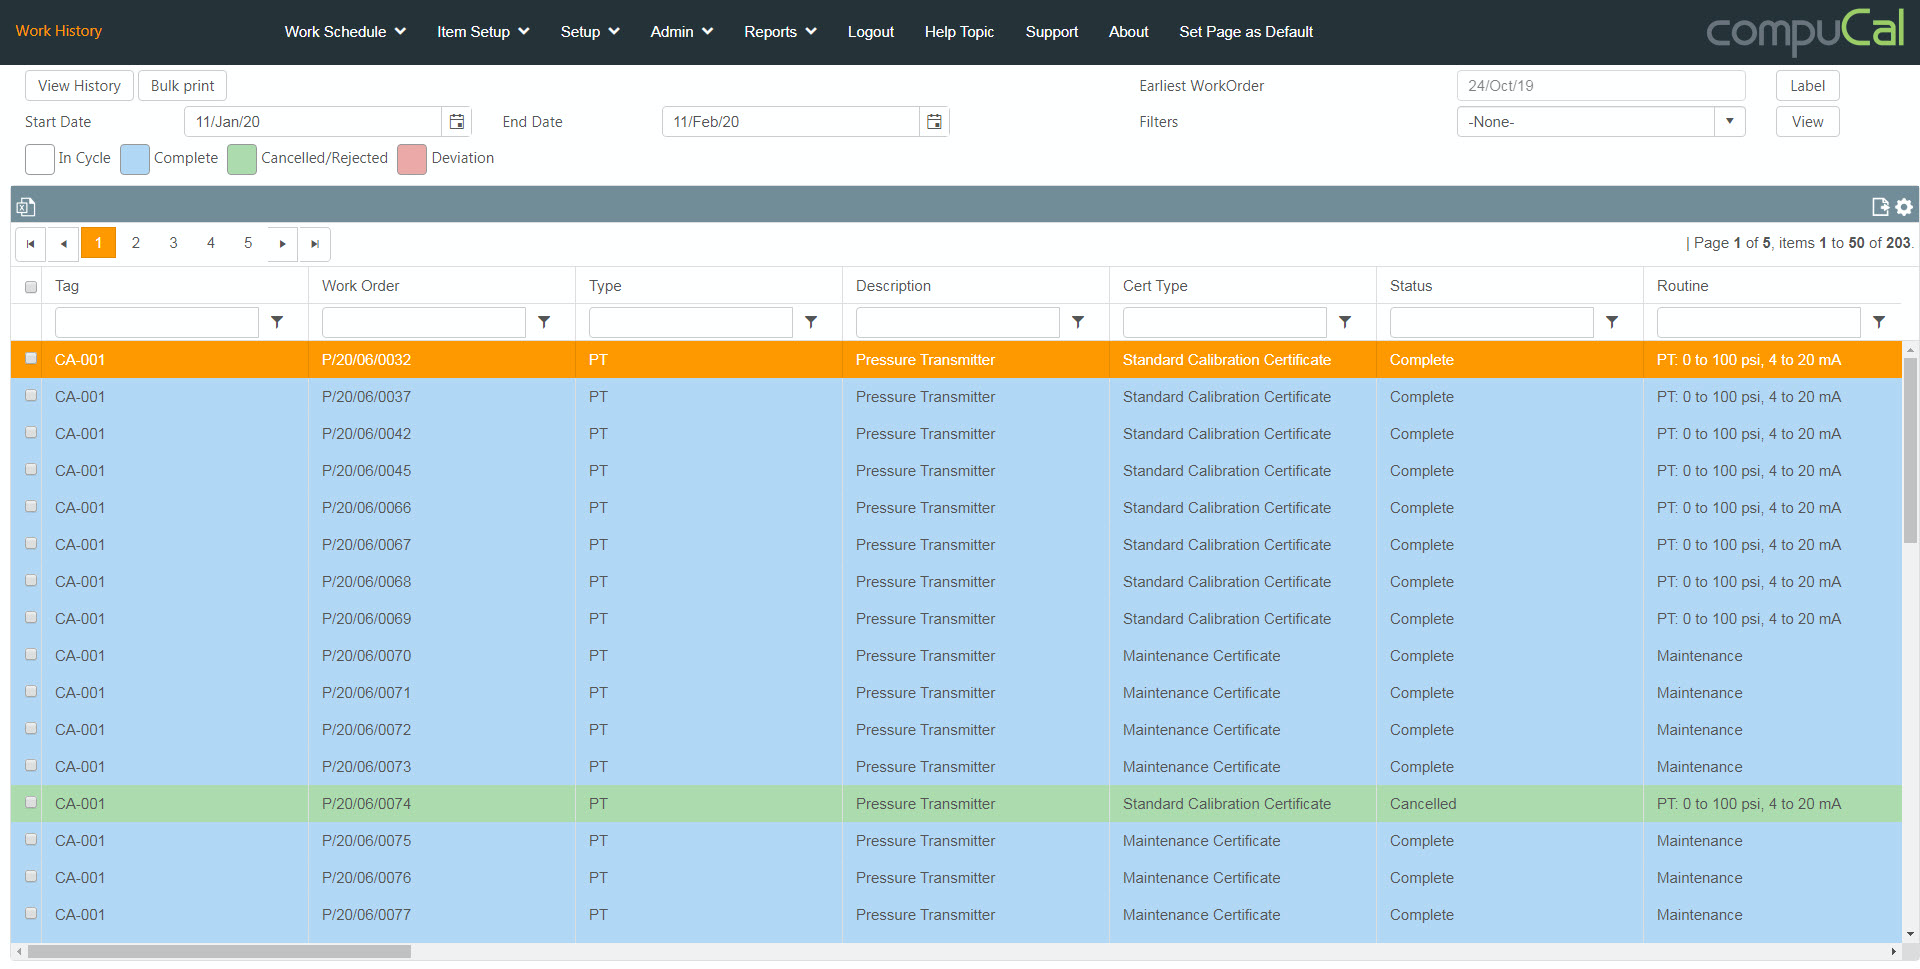Click the horizontal scrollbar thumb
Screen dimensions: 1920x969
tap(219, 952)
